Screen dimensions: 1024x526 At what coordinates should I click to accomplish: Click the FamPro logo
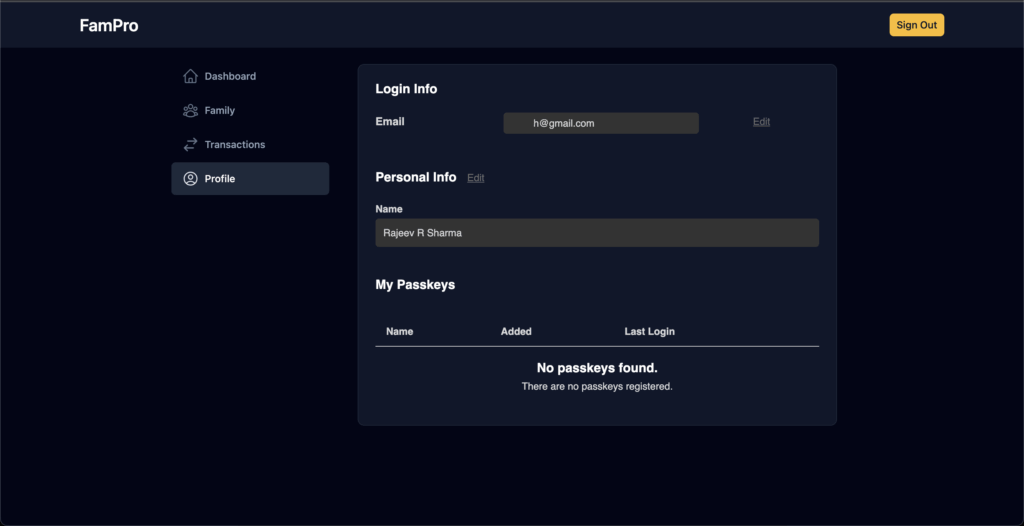pos(109,25)
